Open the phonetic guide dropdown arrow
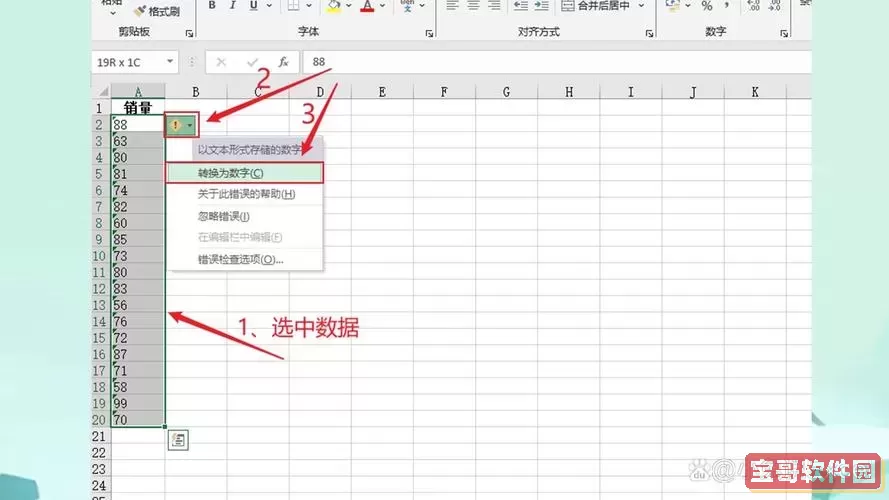 pyautogui.click(x=422, y=6)
